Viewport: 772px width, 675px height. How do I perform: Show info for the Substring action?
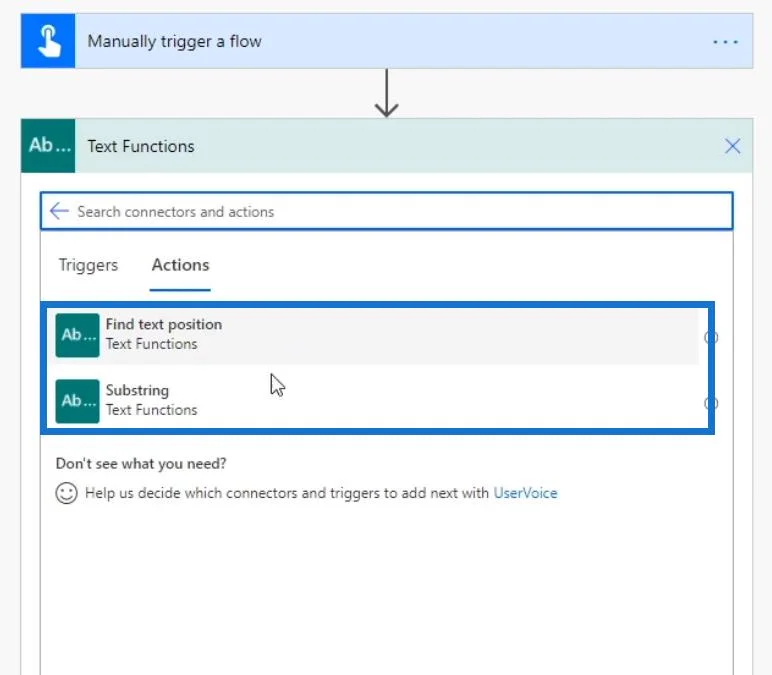coord(711,403)
